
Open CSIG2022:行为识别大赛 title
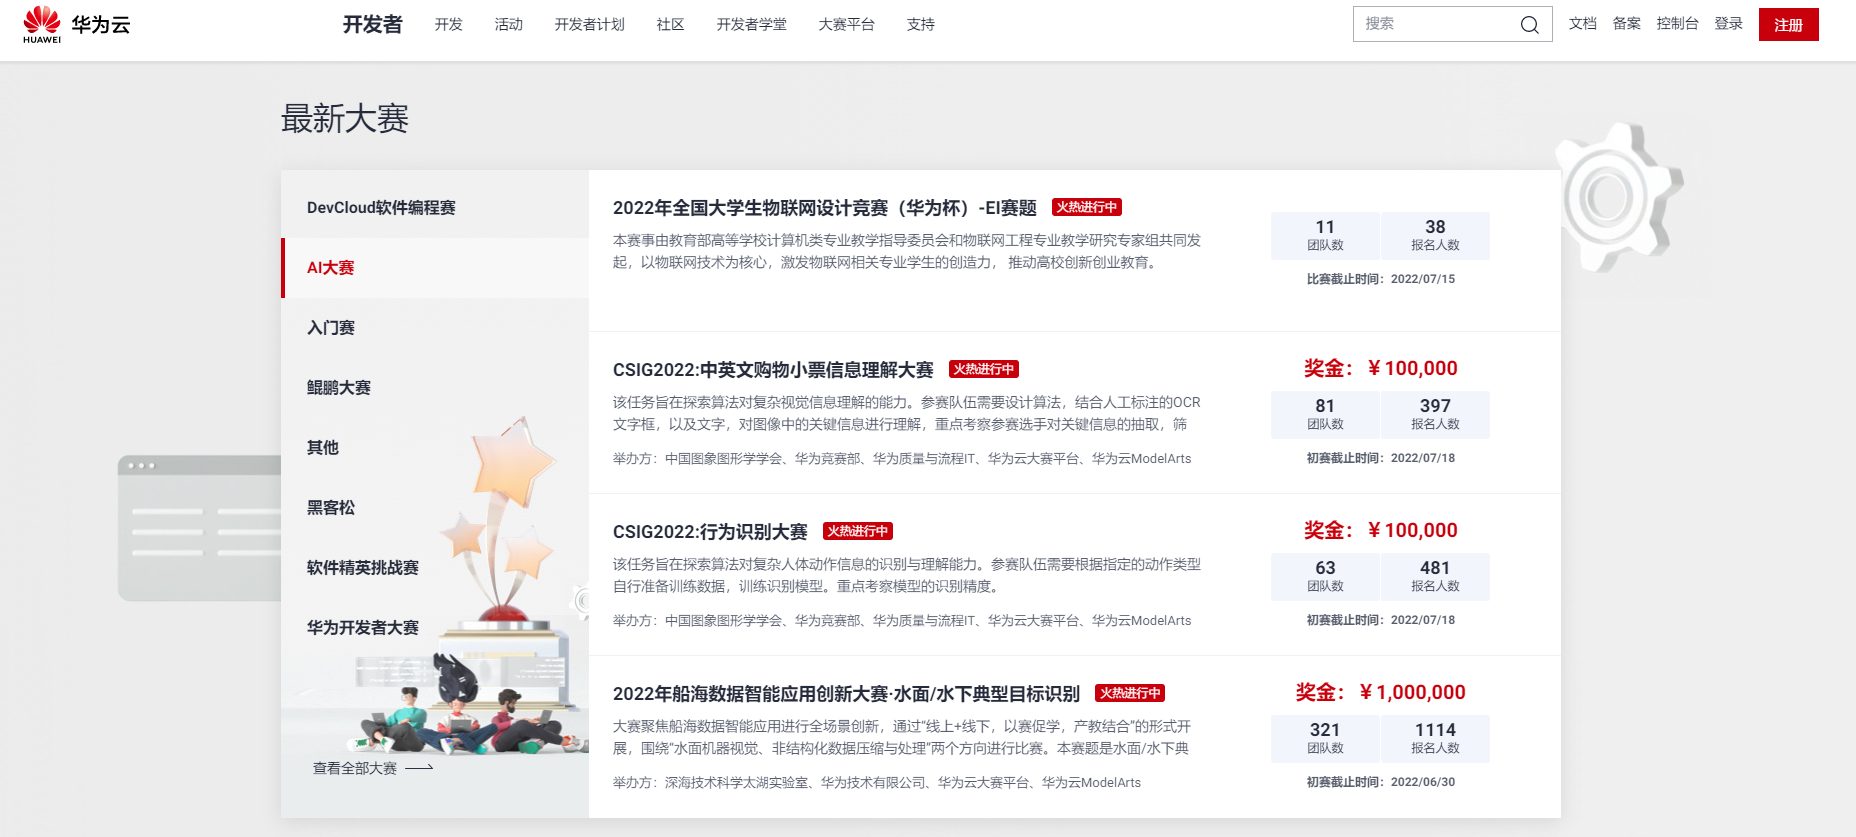tap(710, 532)
